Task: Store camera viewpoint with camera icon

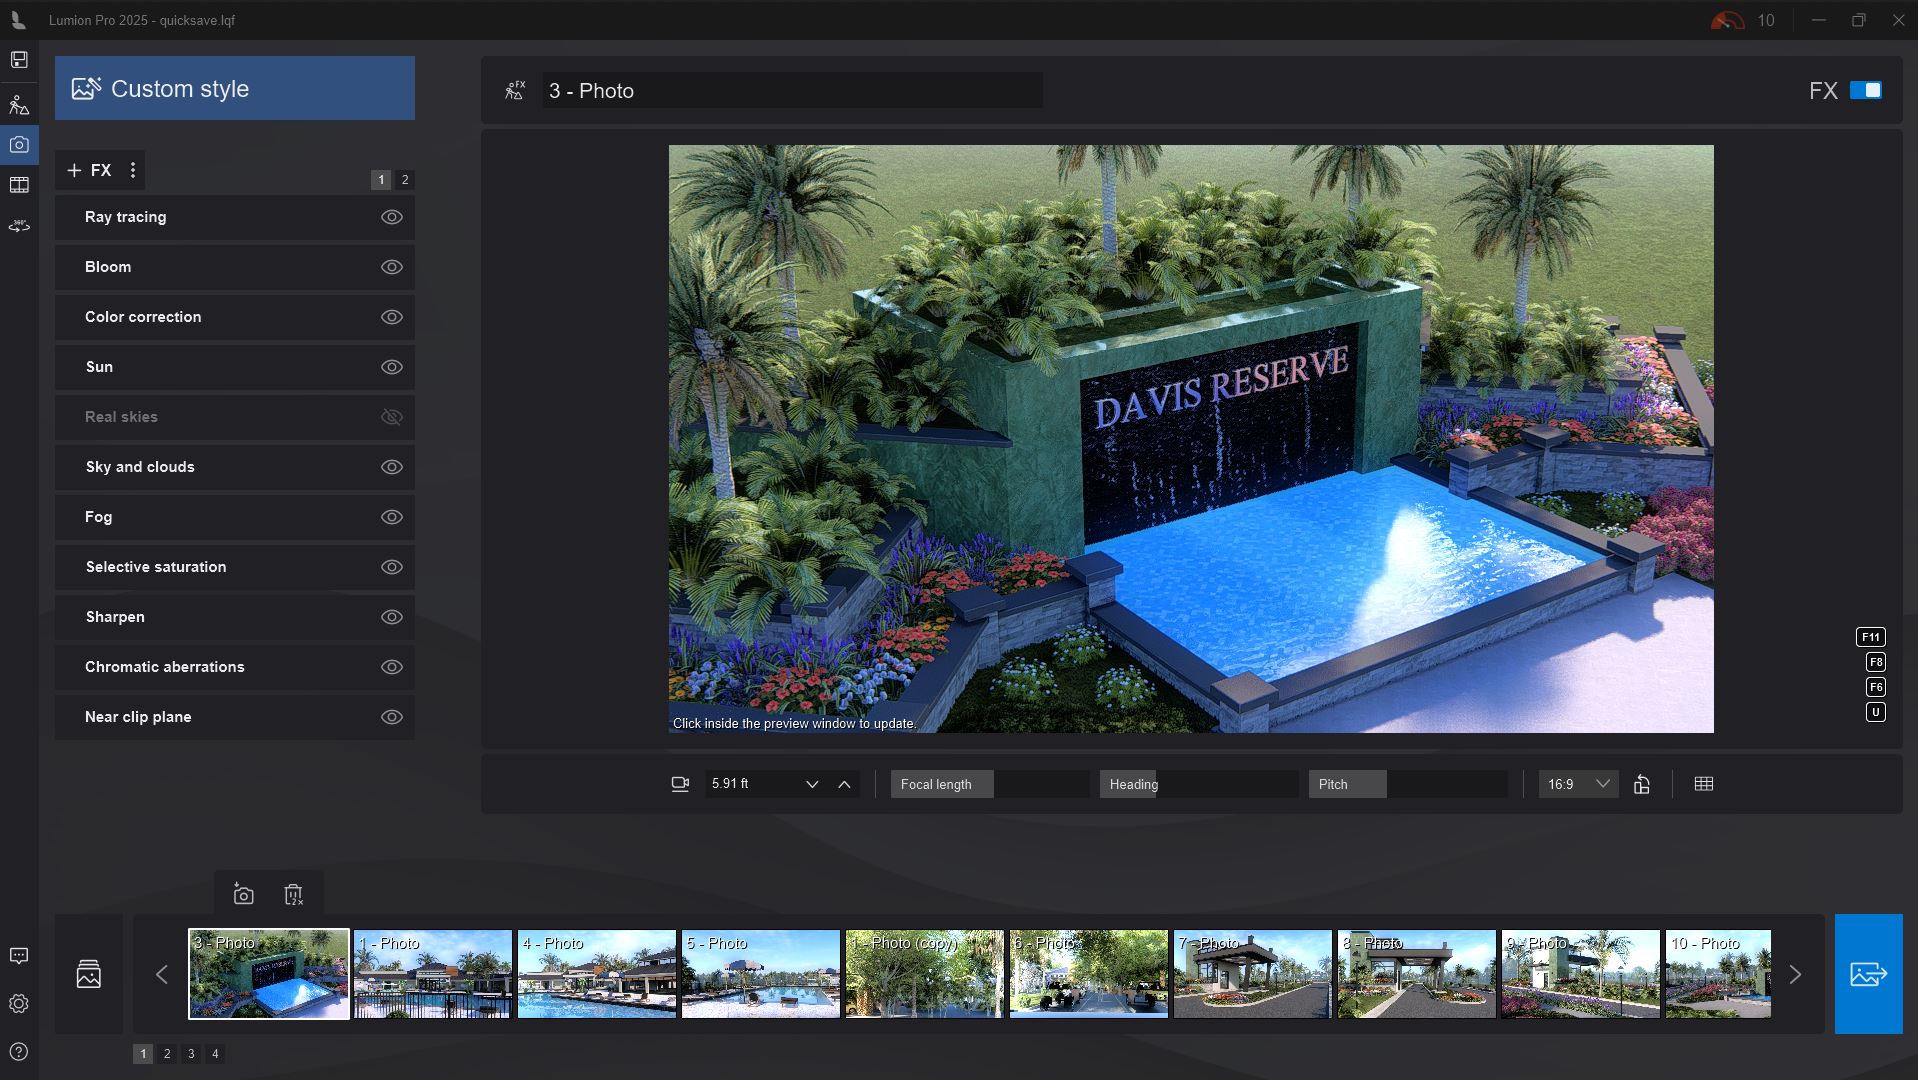Action: 243,894
